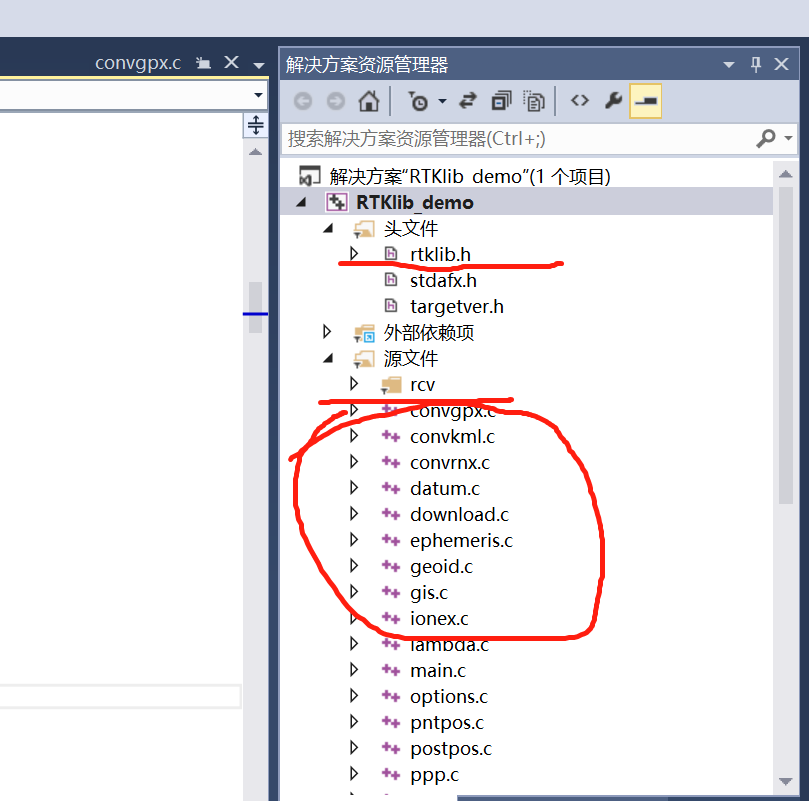Open View Code via the <> icon
Screen dimensions: 809x801
580,100
